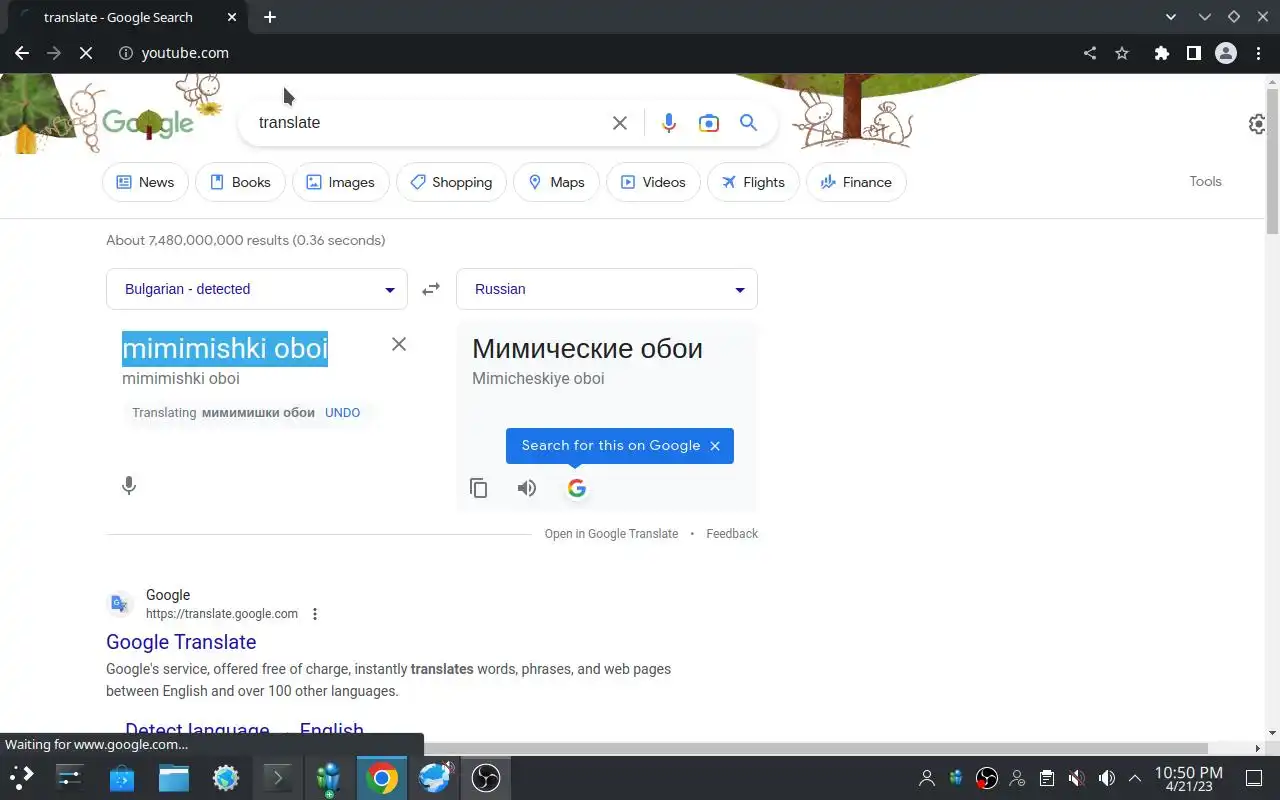Image resolution: width=1280 pixels, height=800 pixels.
Task: Open the Chrome extensions puzzle icon
Action: 1161,53
